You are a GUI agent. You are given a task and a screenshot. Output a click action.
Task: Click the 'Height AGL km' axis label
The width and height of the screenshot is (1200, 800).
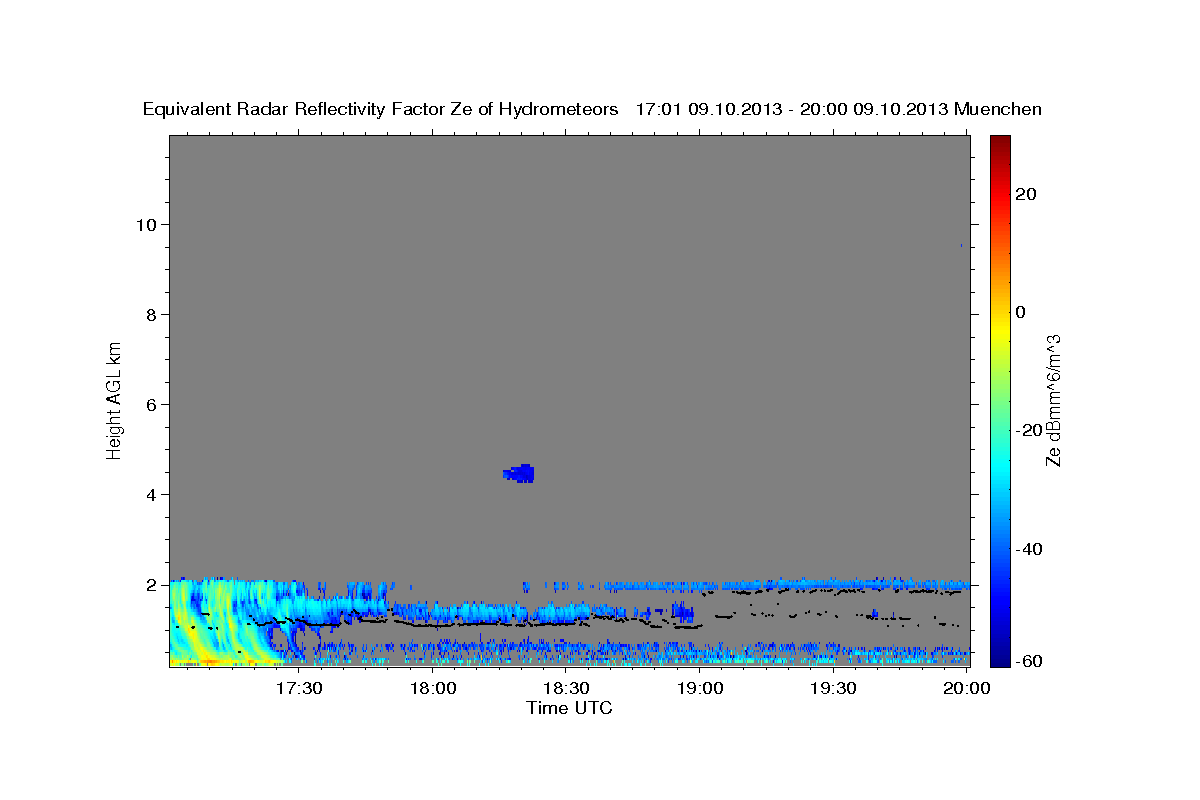pos(114,400)
